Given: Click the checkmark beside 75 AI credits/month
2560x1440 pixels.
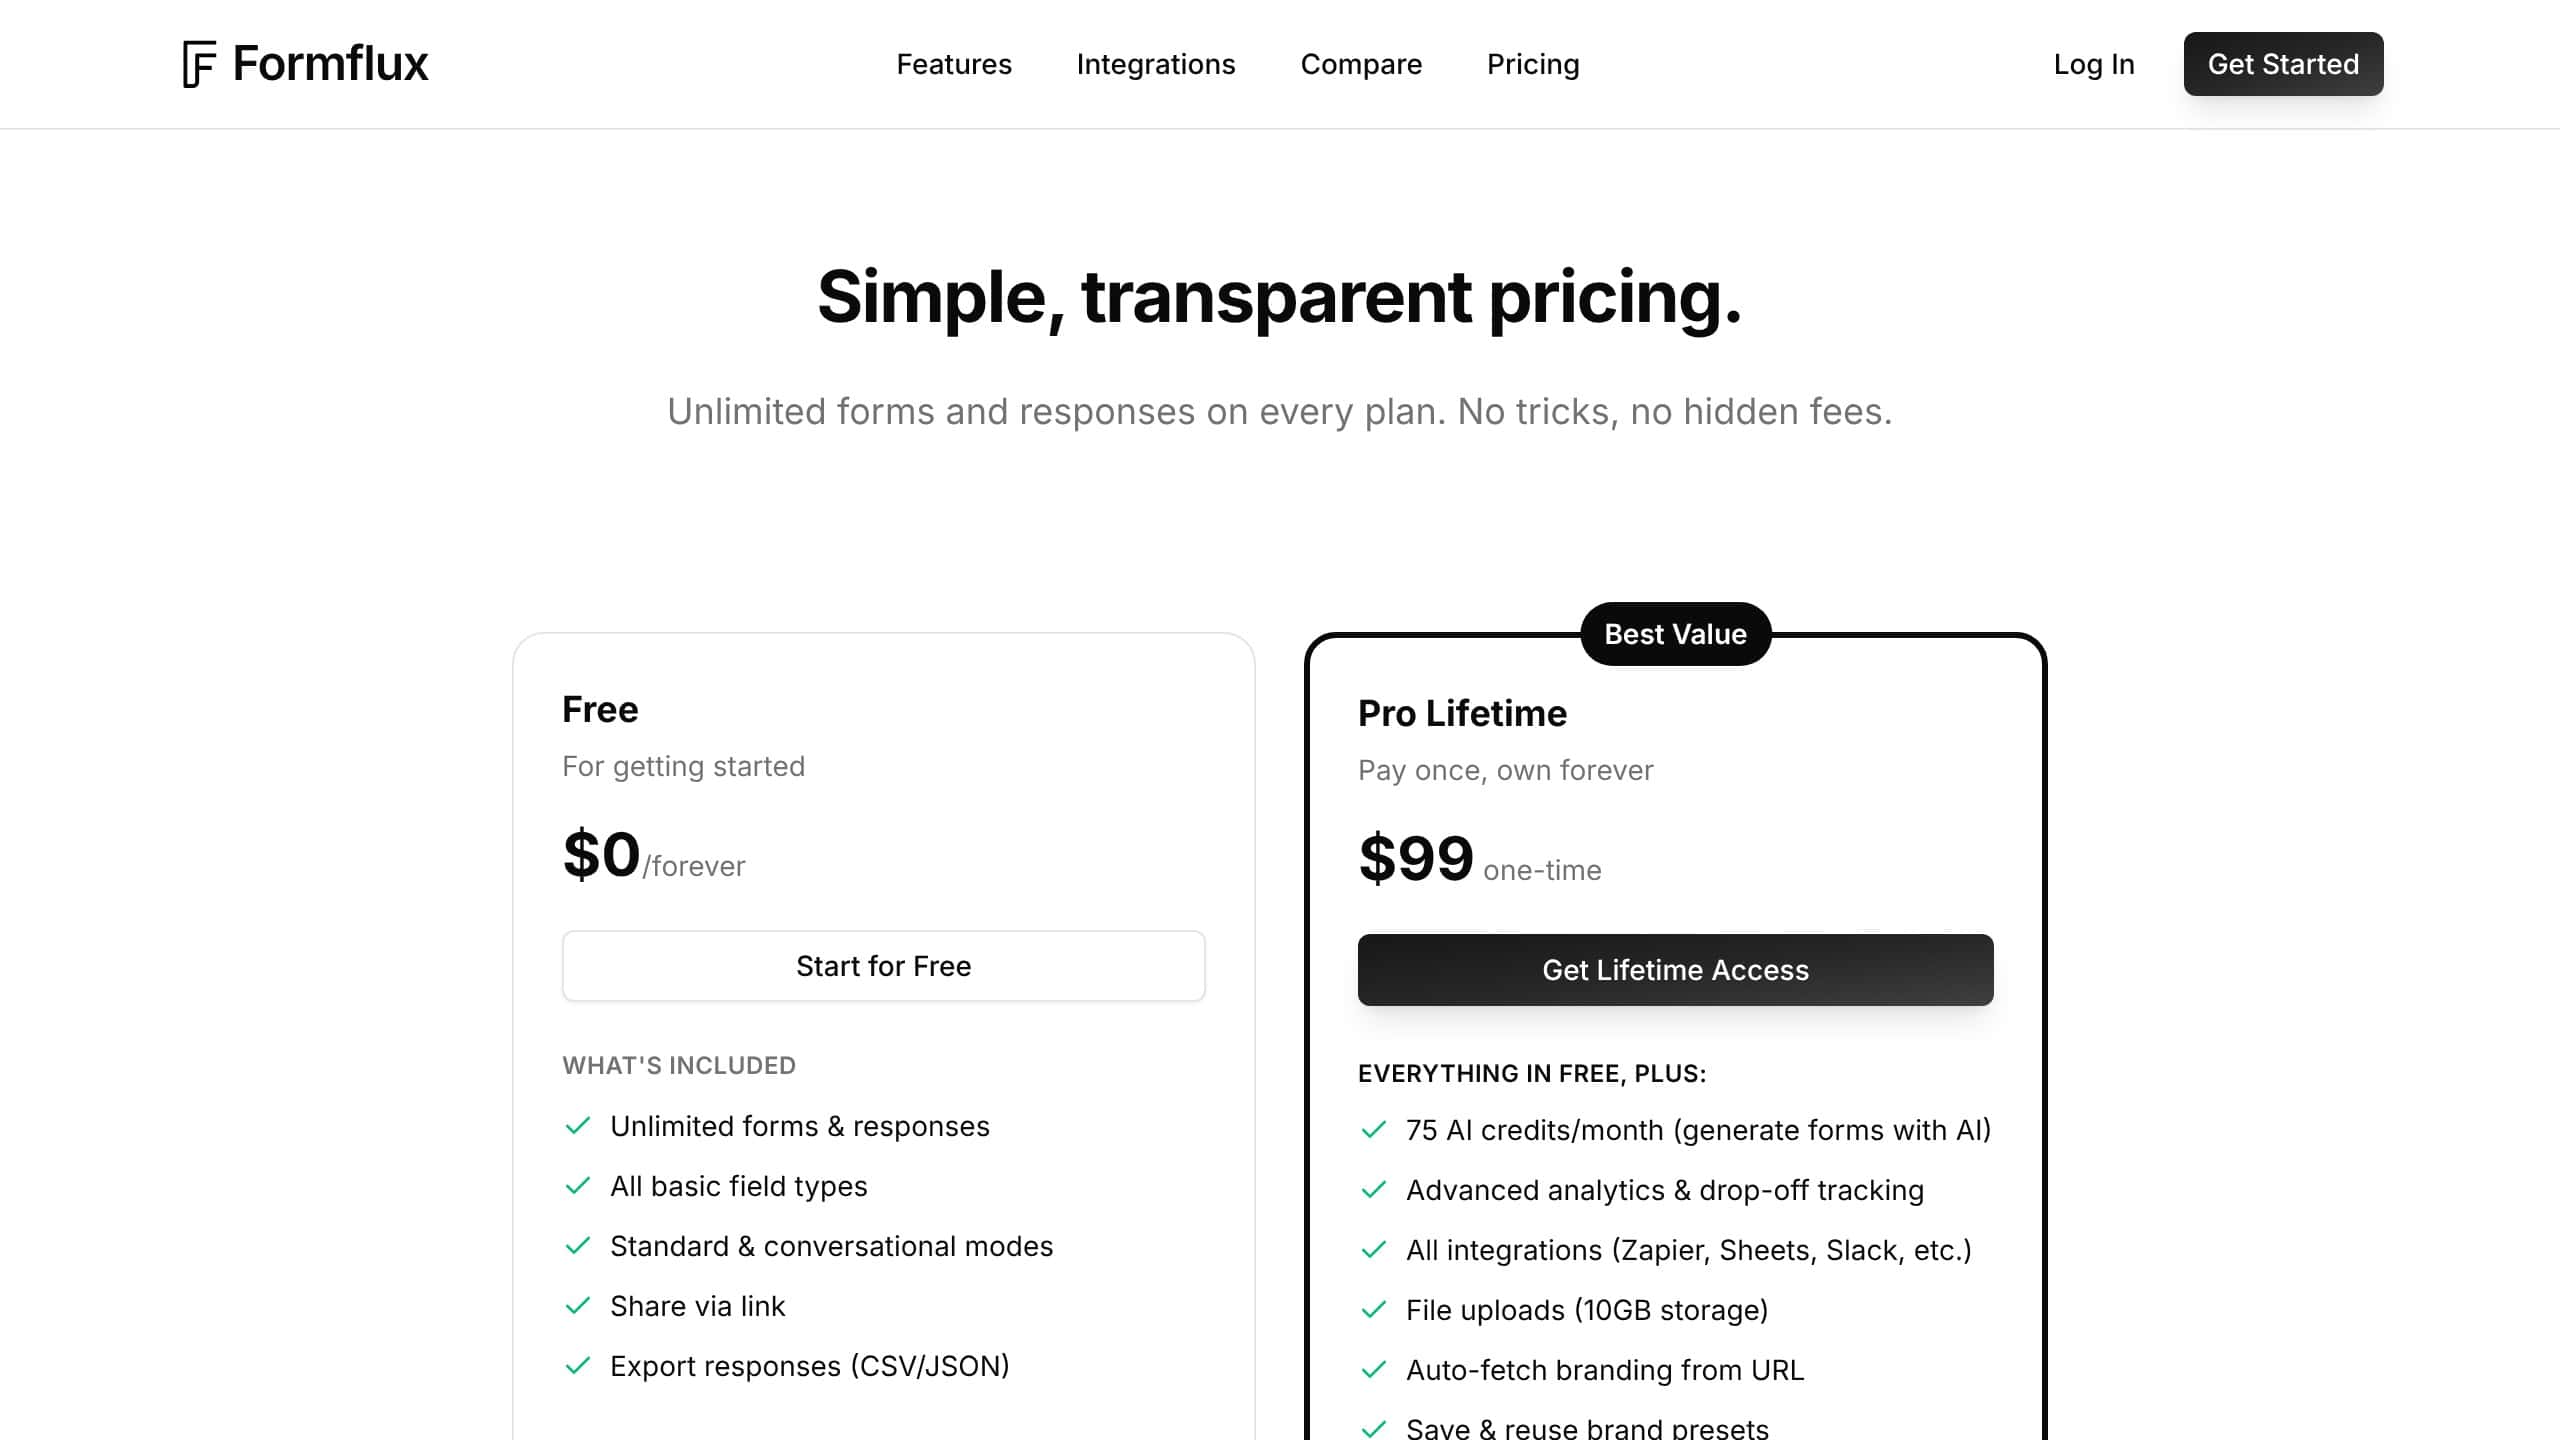Looking at the screenshot, I should (x=1374, y=1130).
